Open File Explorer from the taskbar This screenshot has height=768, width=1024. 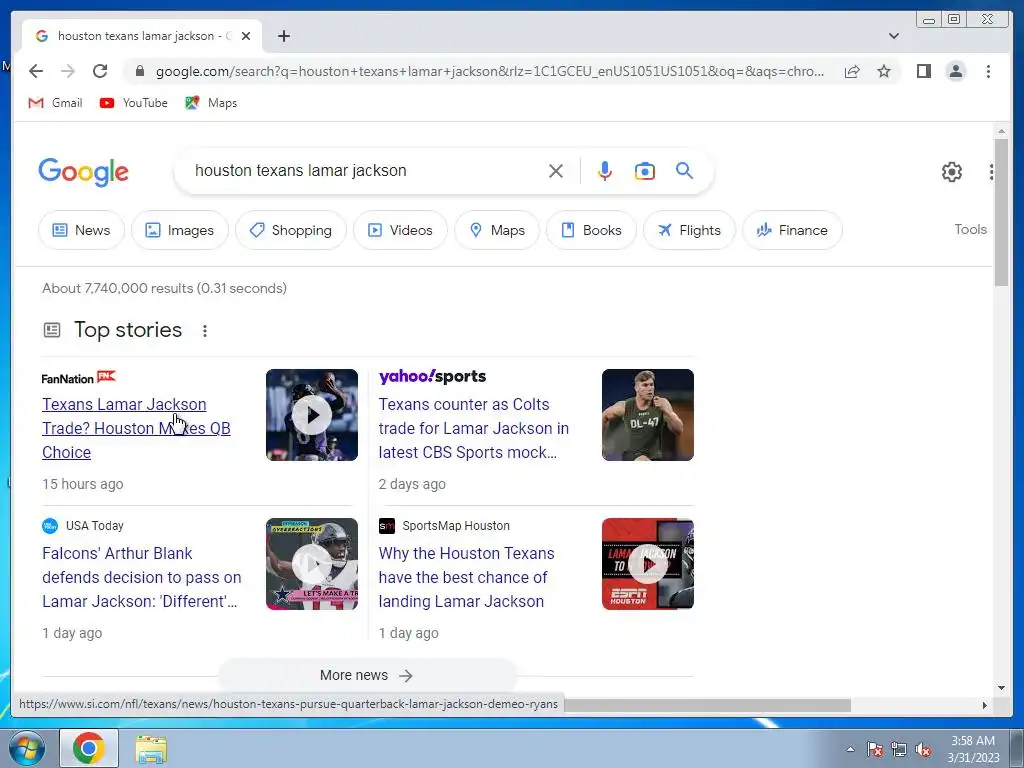click(151, 748)
